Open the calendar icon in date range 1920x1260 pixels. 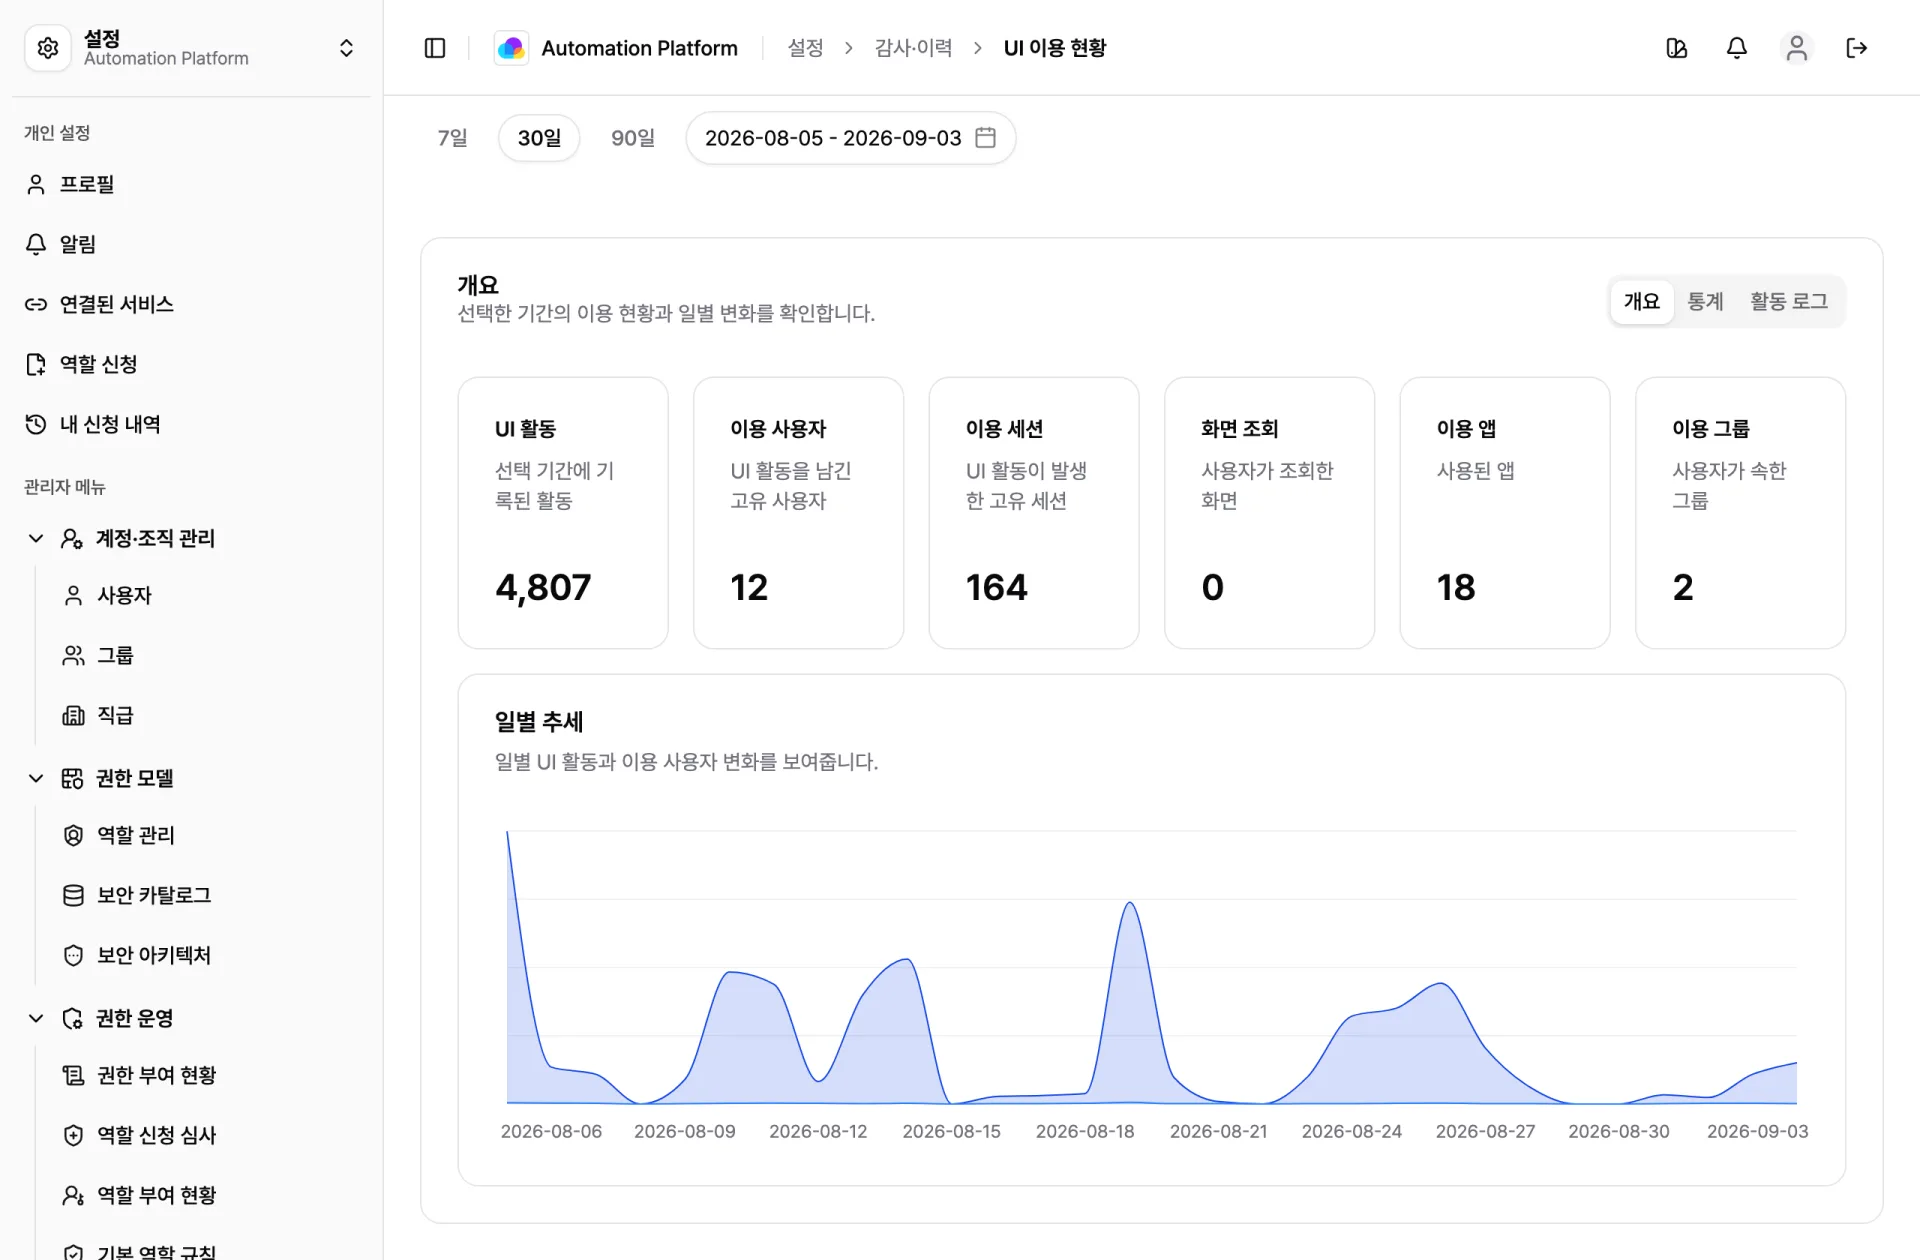point(985,138)
